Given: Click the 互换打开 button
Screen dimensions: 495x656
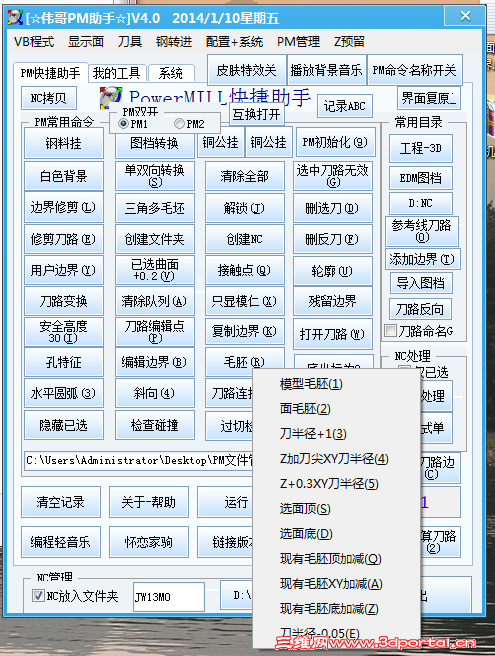Looking at the screenshot, I should pyautogui.click(x=256, y=114).
